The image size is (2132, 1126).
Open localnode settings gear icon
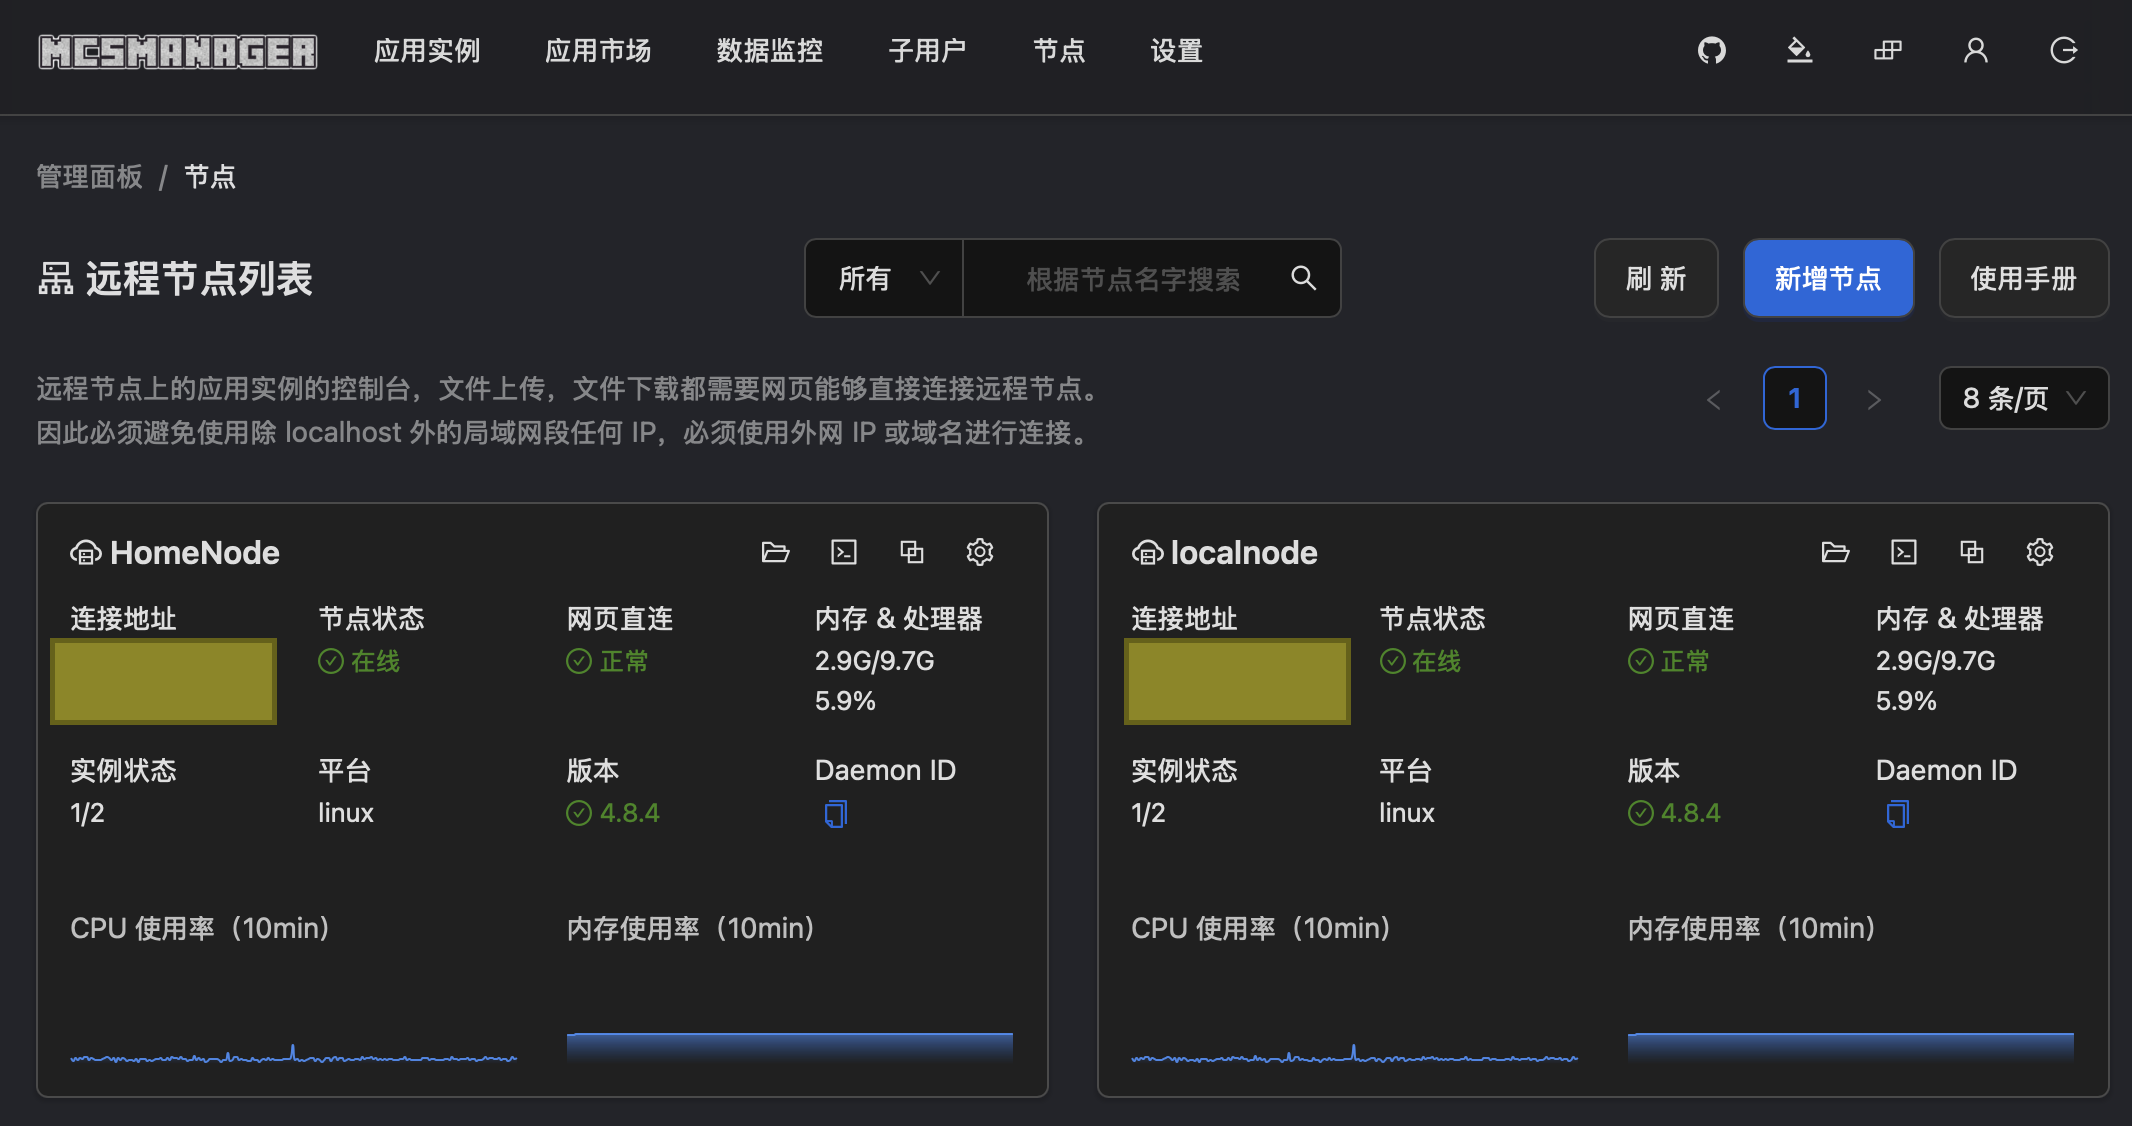click(x=2040, y=552)
